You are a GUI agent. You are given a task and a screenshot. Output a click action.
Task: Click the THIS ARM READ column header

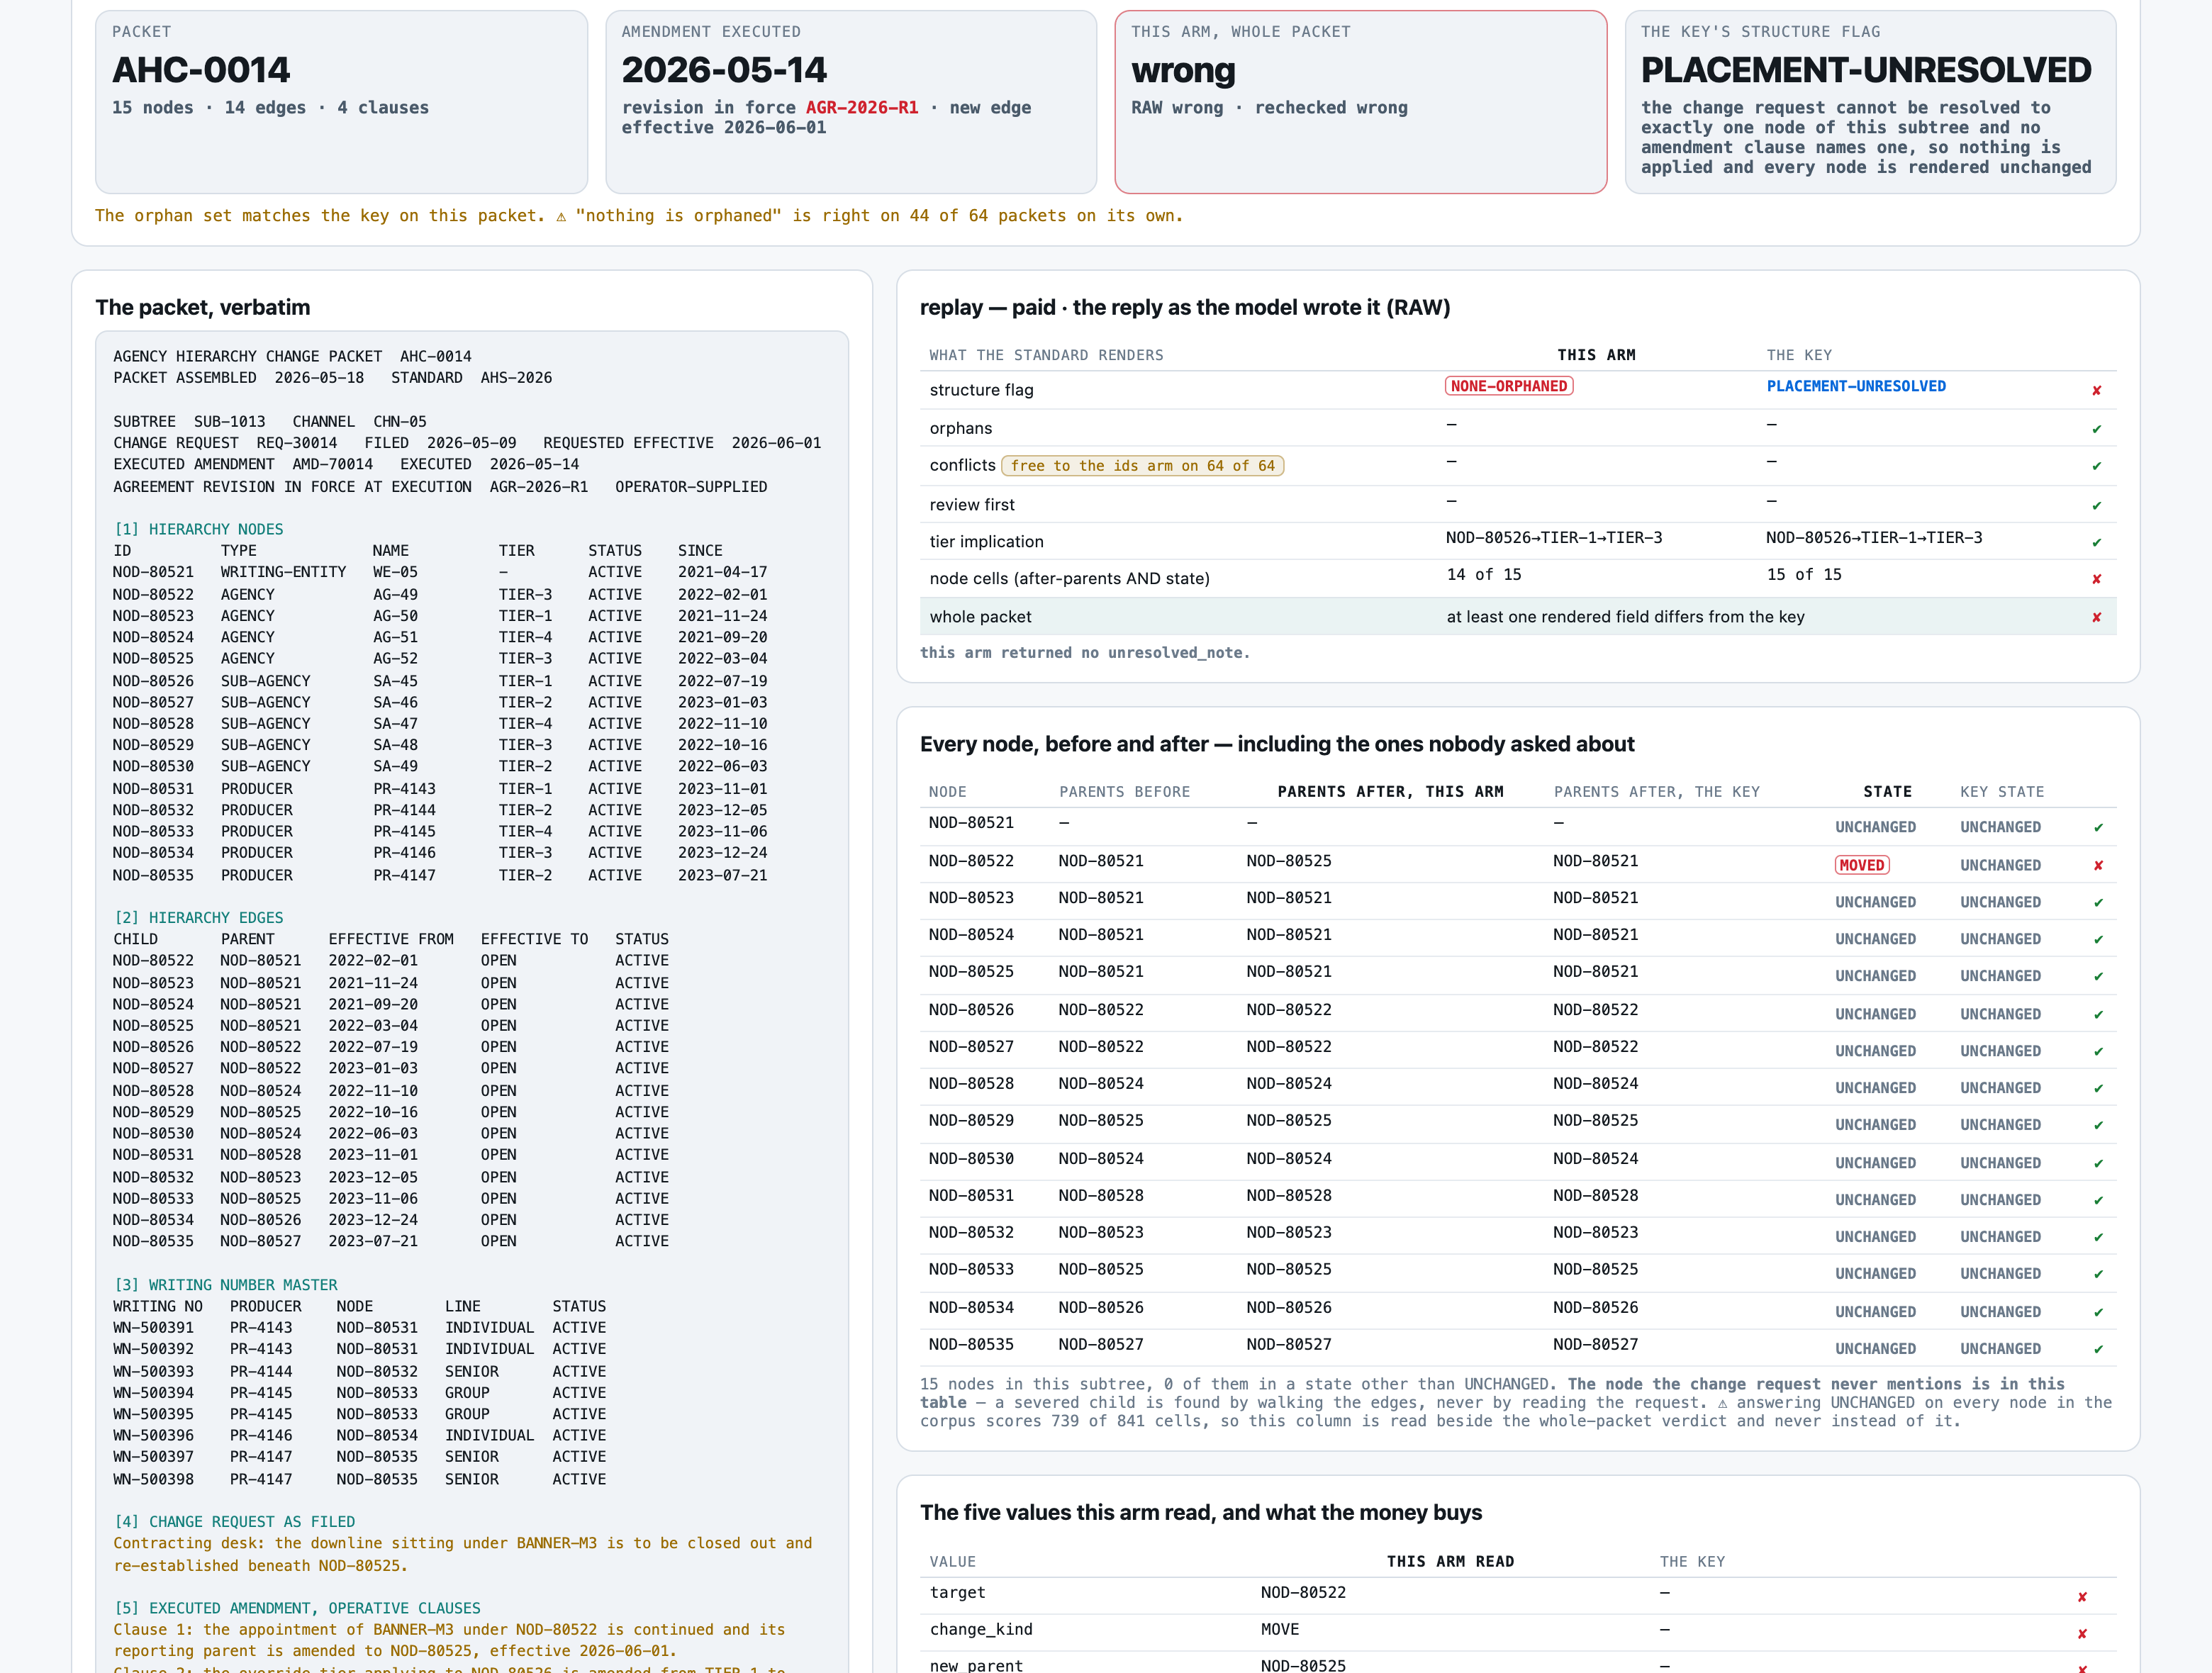1450,1561
